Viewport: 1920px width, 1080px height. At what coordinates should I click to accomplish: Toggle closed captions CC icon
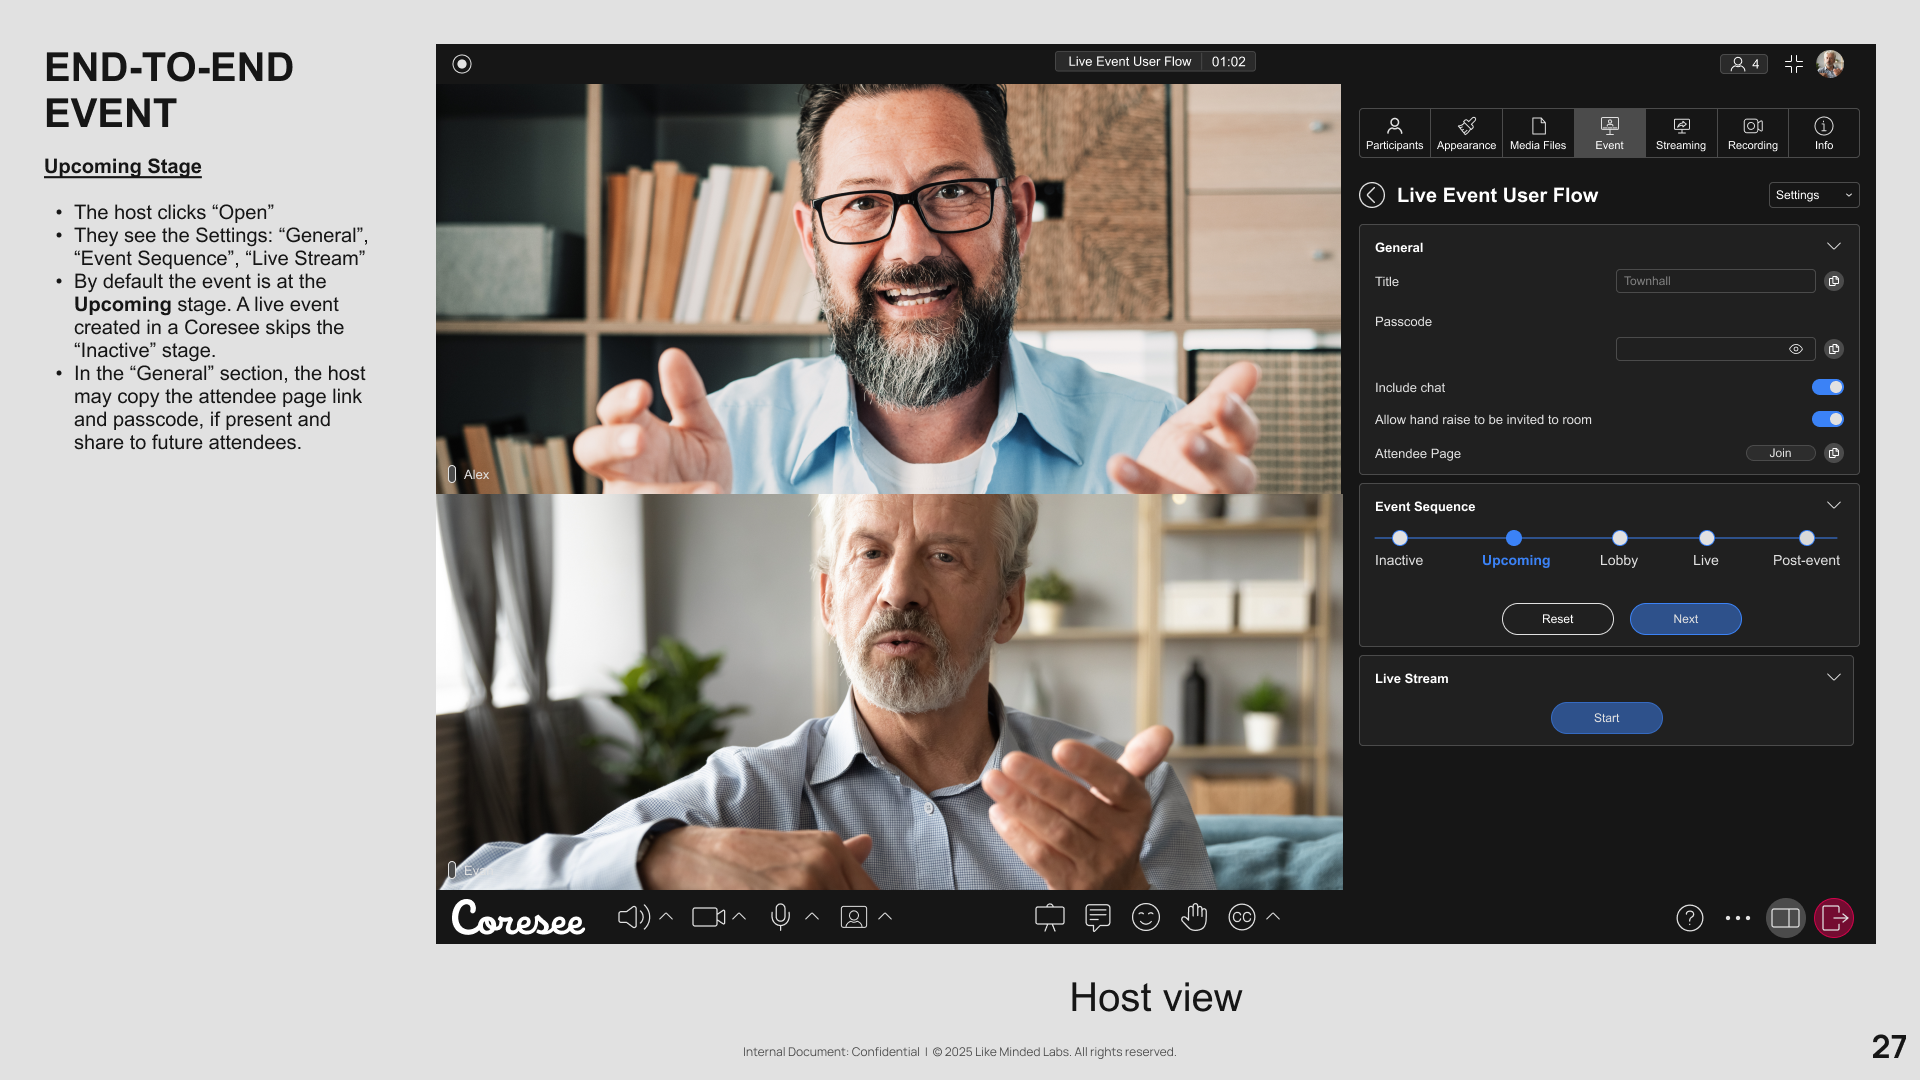(x=1241, y=917)
